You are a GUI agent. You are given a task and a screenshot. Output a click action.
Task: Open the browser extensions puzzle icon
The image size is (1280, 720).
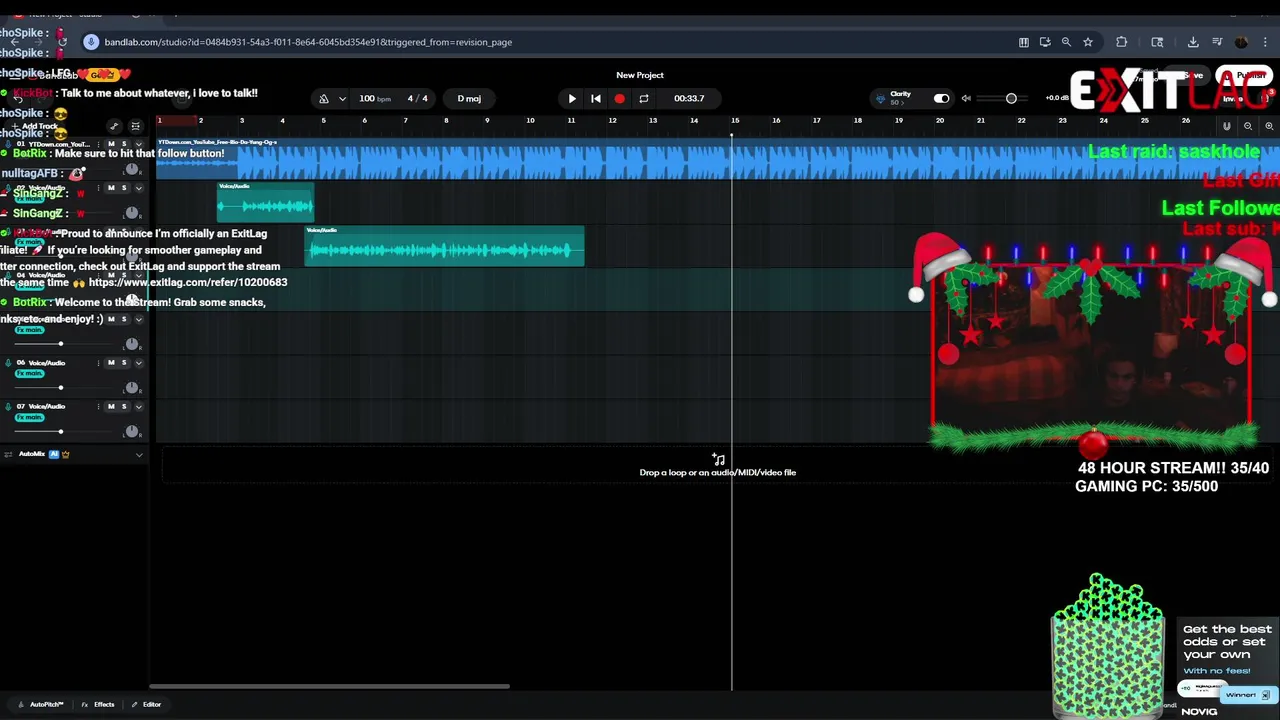(x=1121, y=42)
